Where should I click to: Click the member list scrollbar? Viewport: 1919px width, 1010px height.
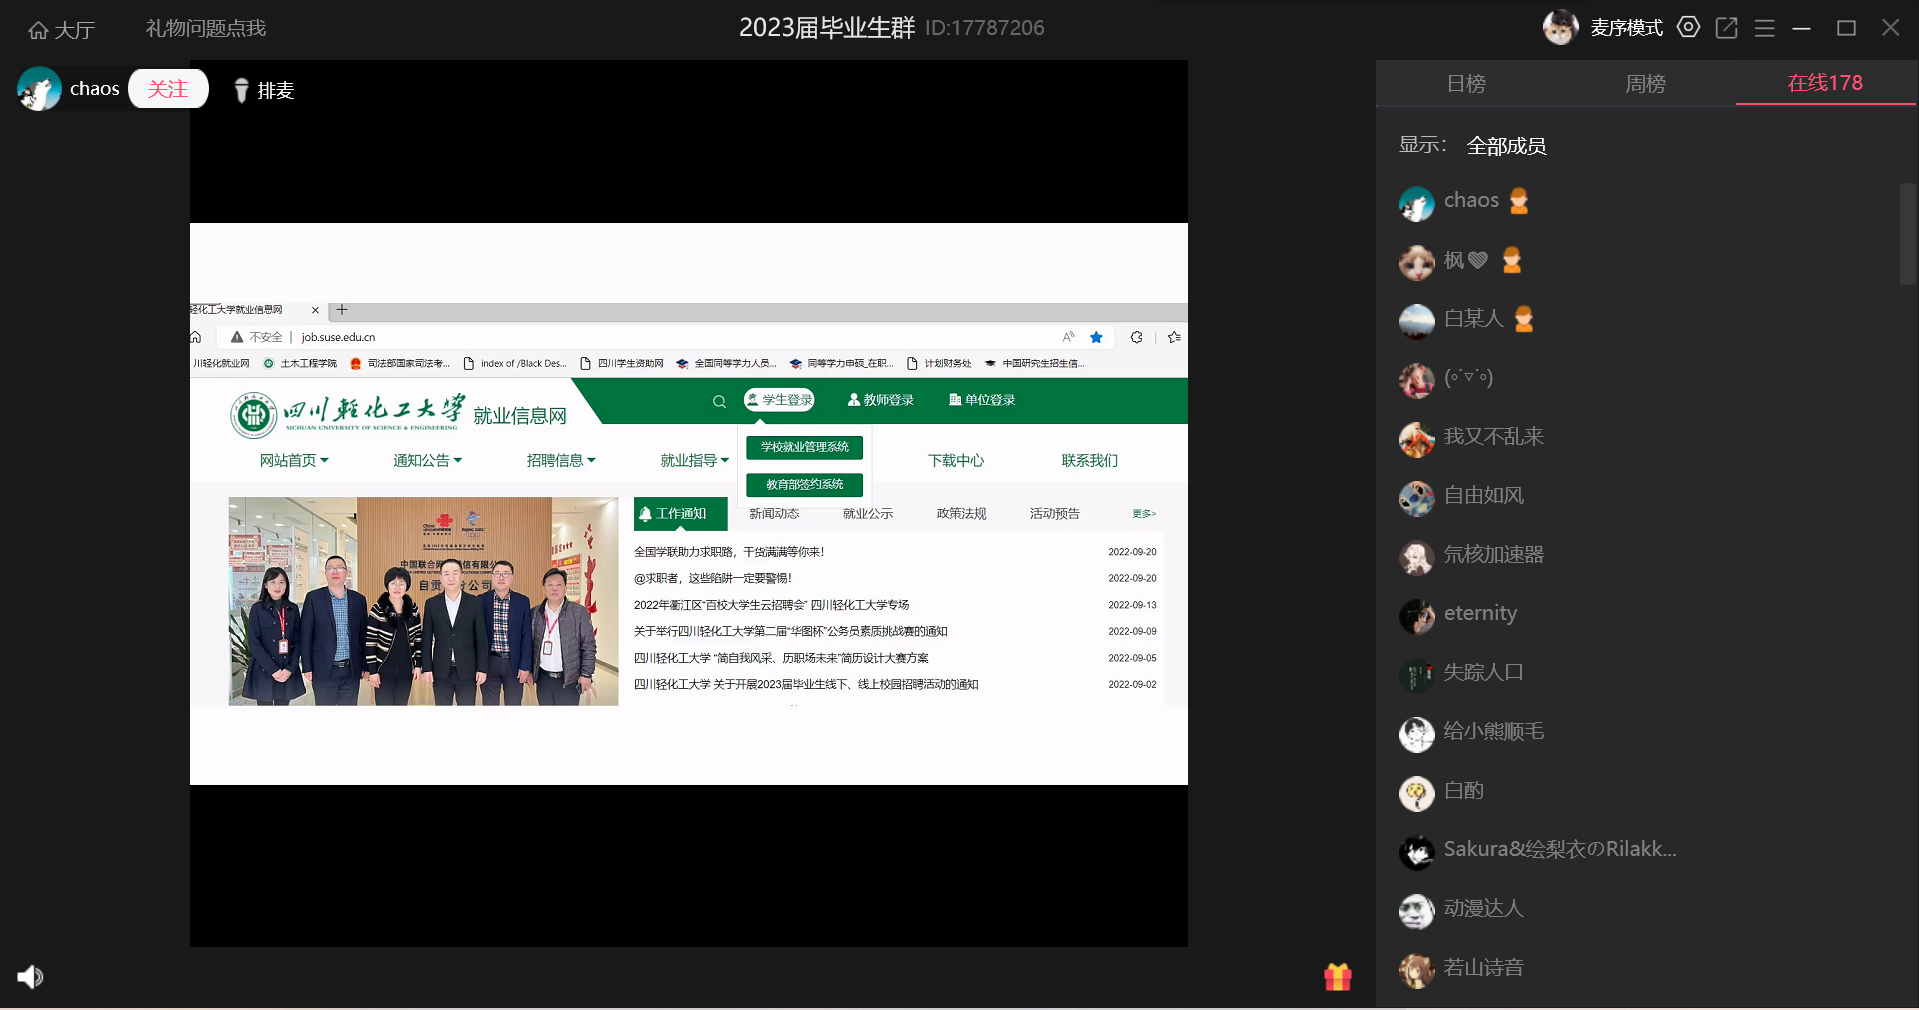tap(1907, 234)
